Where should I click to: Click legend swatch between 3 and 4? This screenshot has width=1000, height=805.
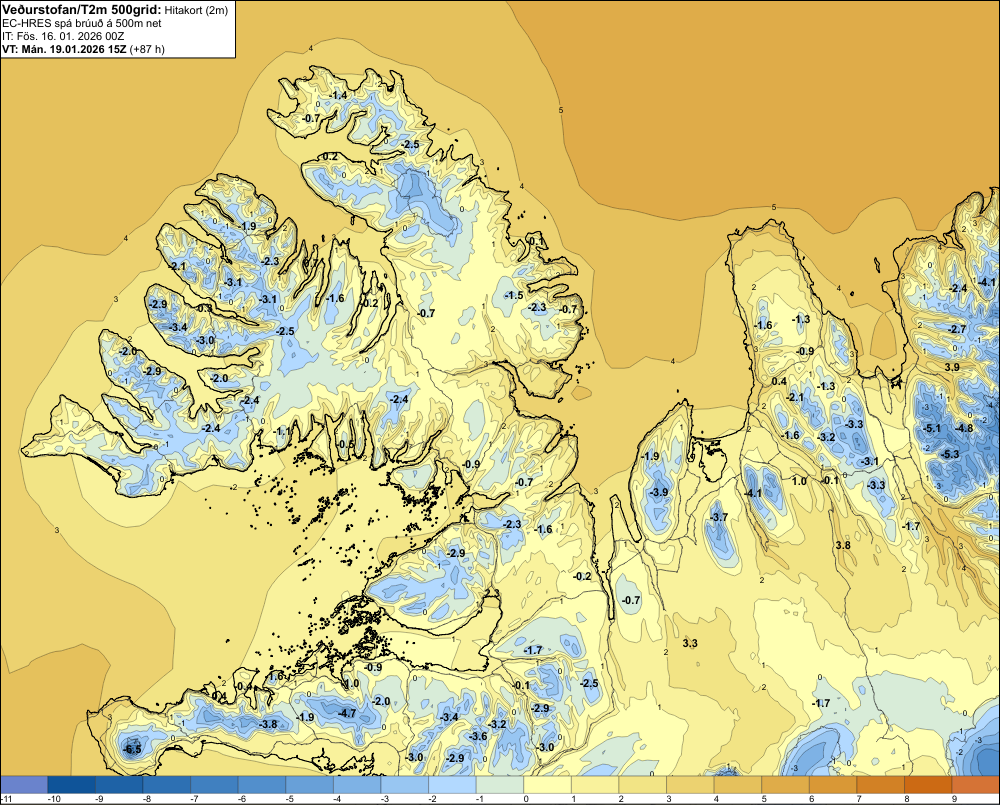690,785
